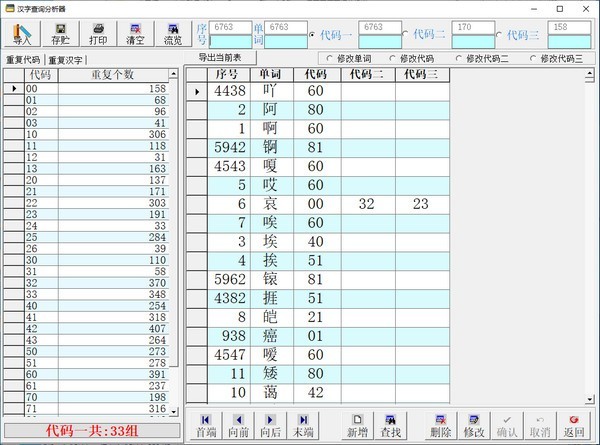Click the 单词 column header
The width and height of the screenshot is (600, 445).
coord(272,75)
